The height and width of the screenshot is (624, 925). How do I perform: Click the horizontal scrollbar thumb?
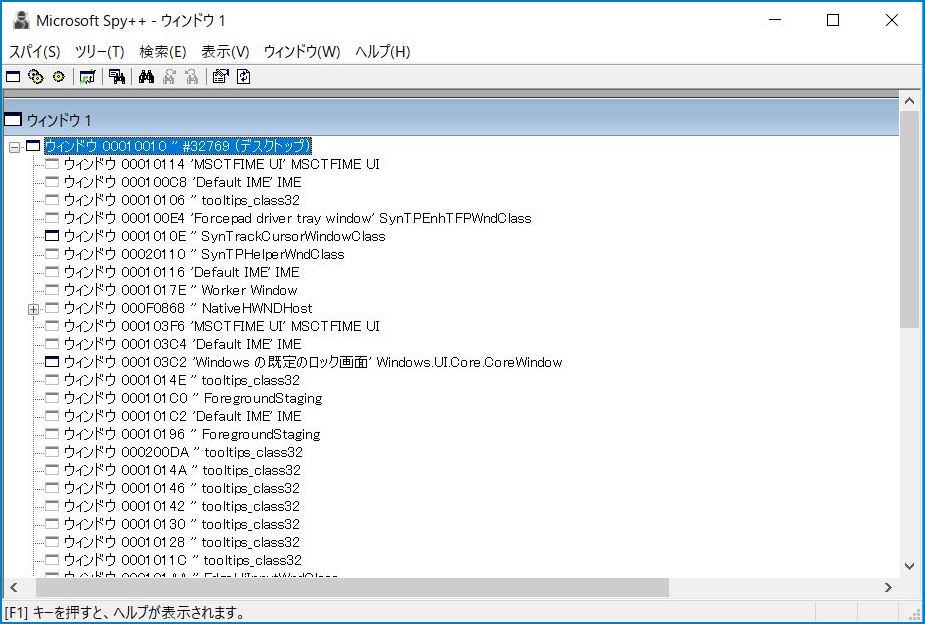[x=352, y=587]
